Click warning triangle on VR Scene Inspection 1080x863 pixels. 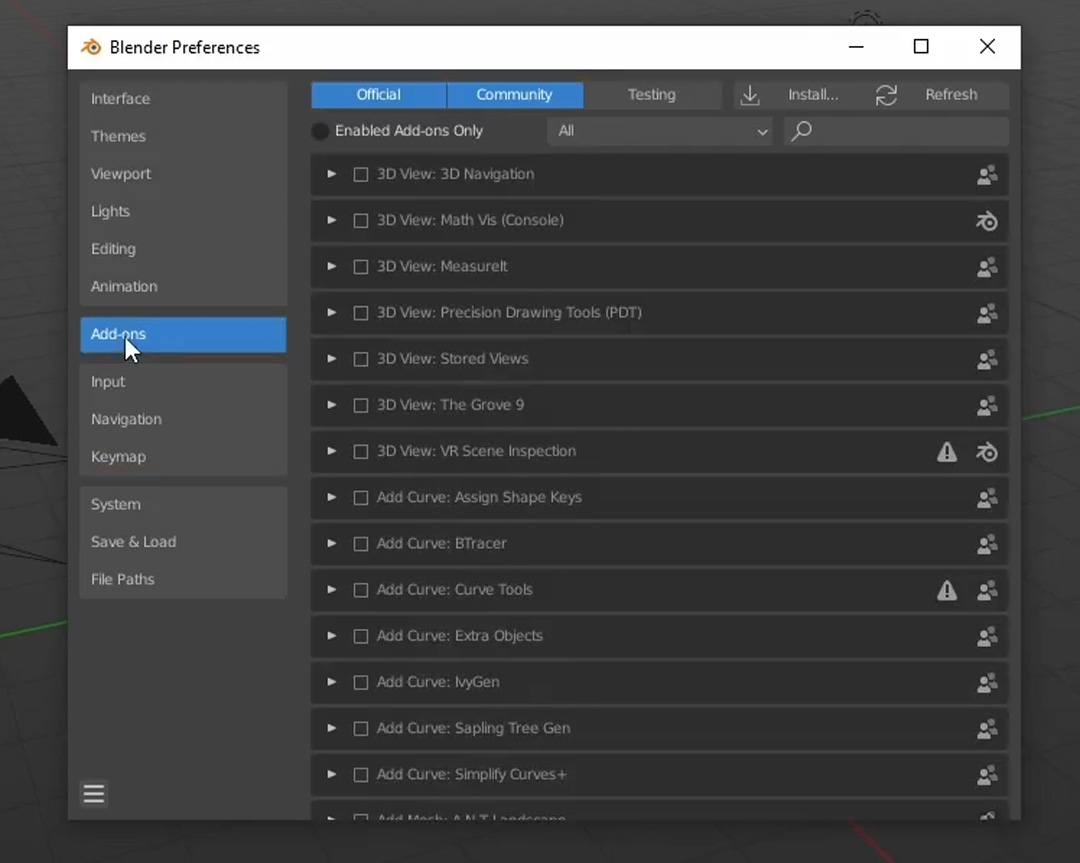tap(947, 452)
